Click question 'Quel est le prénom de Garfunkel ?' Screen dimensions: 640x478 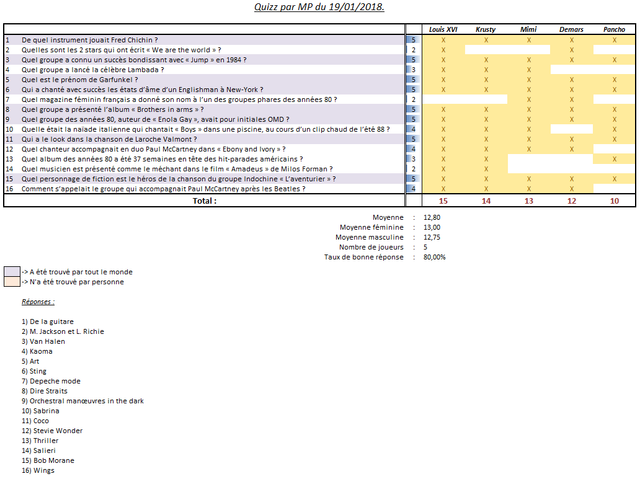[80, 80]
